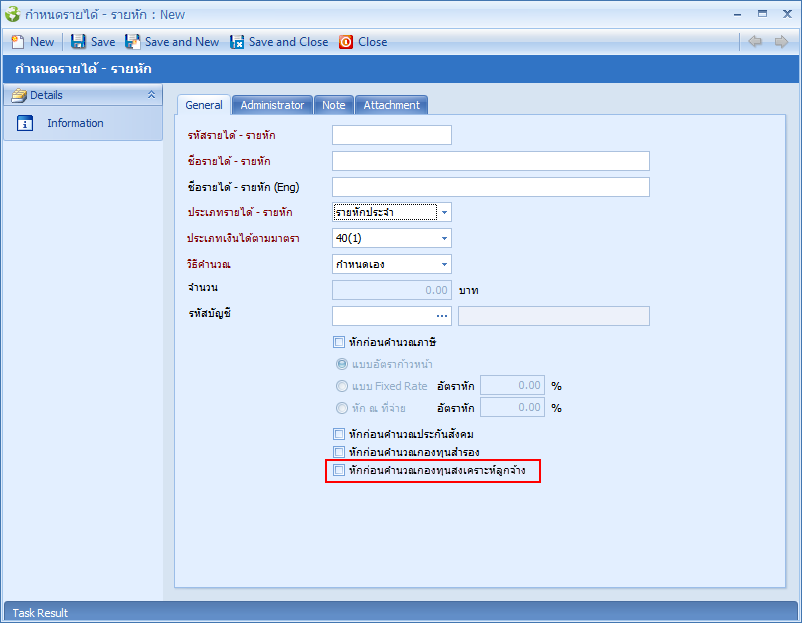Click the รหัสรายได้ - รายหัก input field
Viewport: 802px width, 623px height.
pyautogui.click(x=391, y=135)
